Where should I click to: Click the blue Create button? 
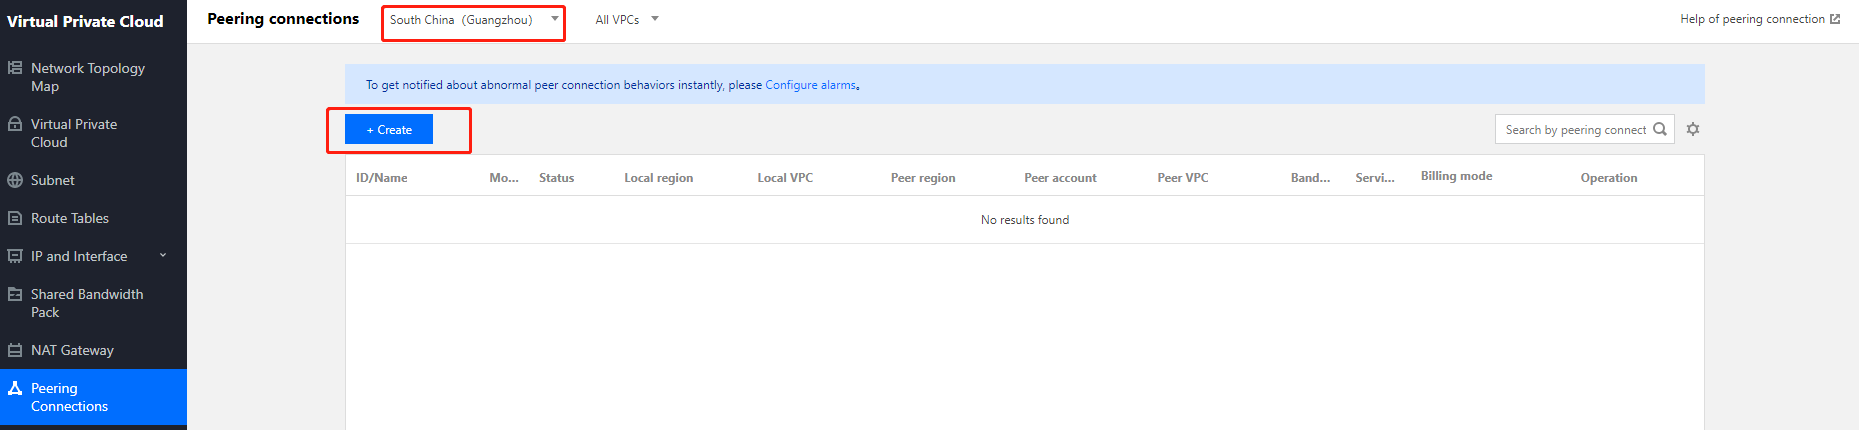389,130
